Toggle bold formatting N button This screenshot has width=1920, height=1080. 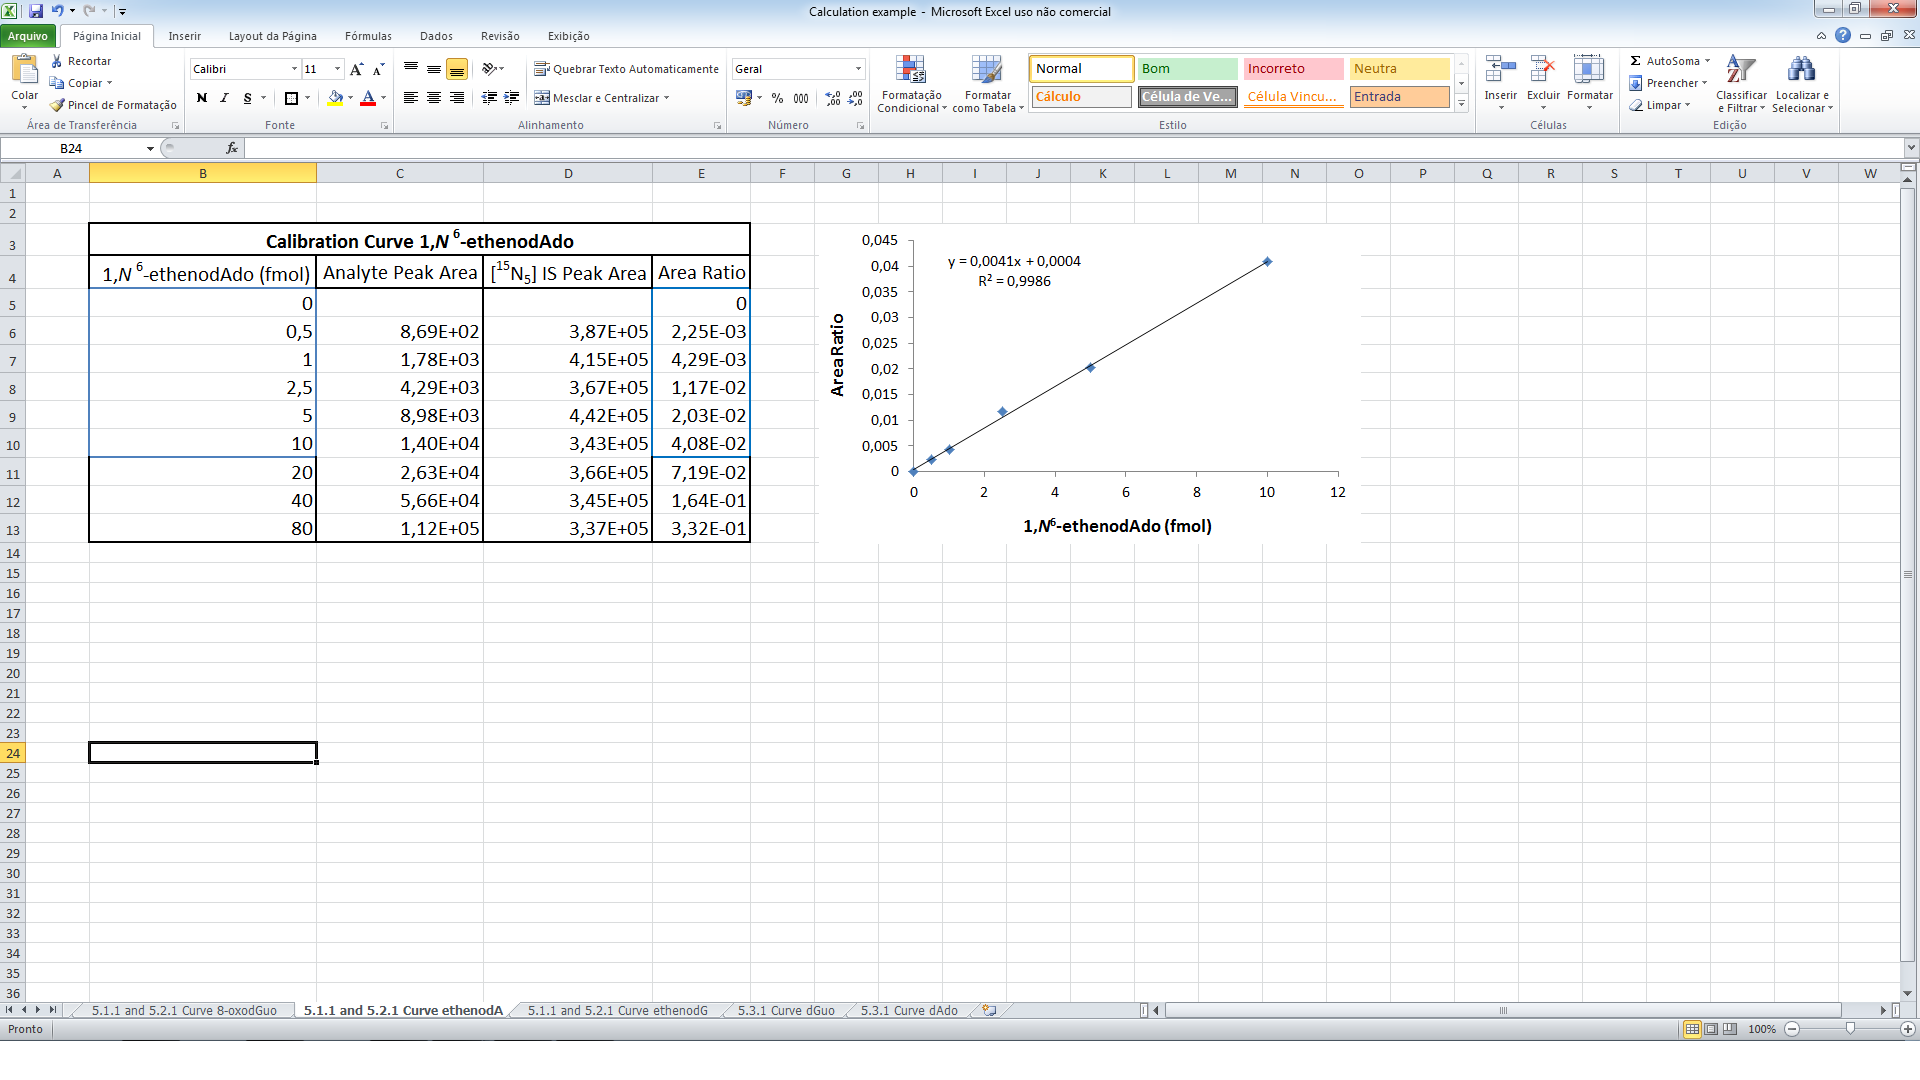[202, 98]
